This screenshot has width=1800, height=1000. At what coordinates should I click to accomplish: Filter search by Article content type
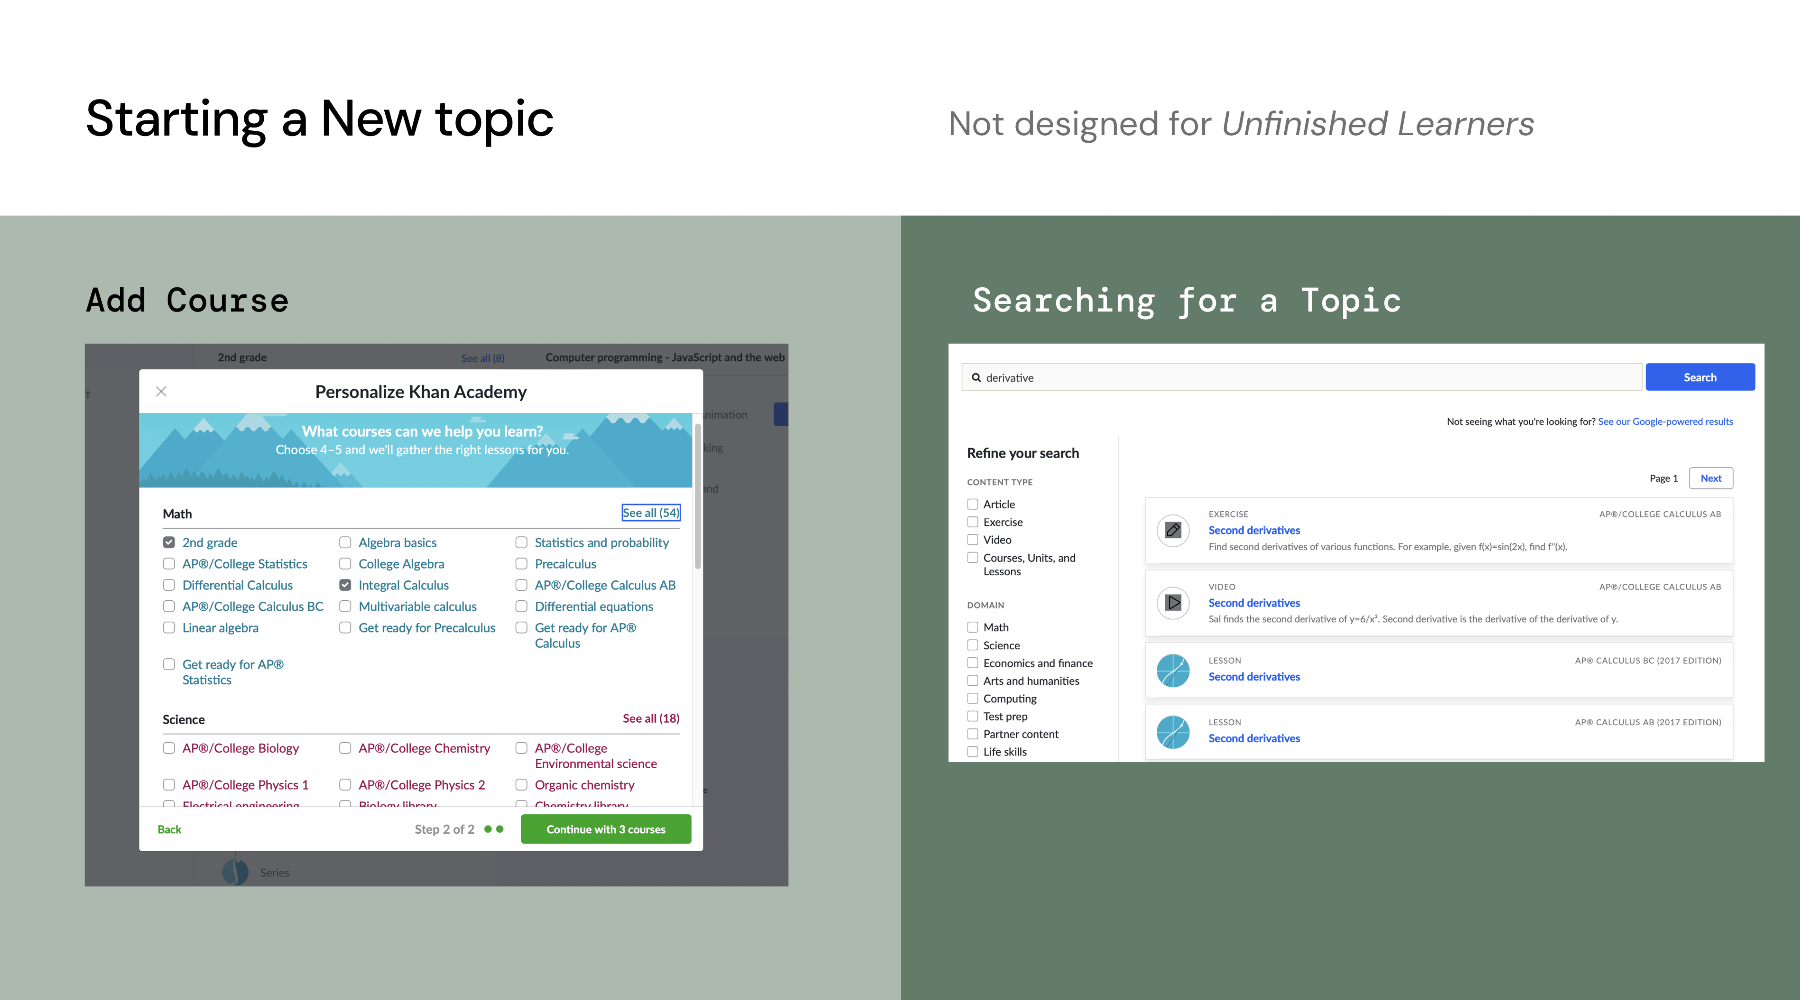972,504
